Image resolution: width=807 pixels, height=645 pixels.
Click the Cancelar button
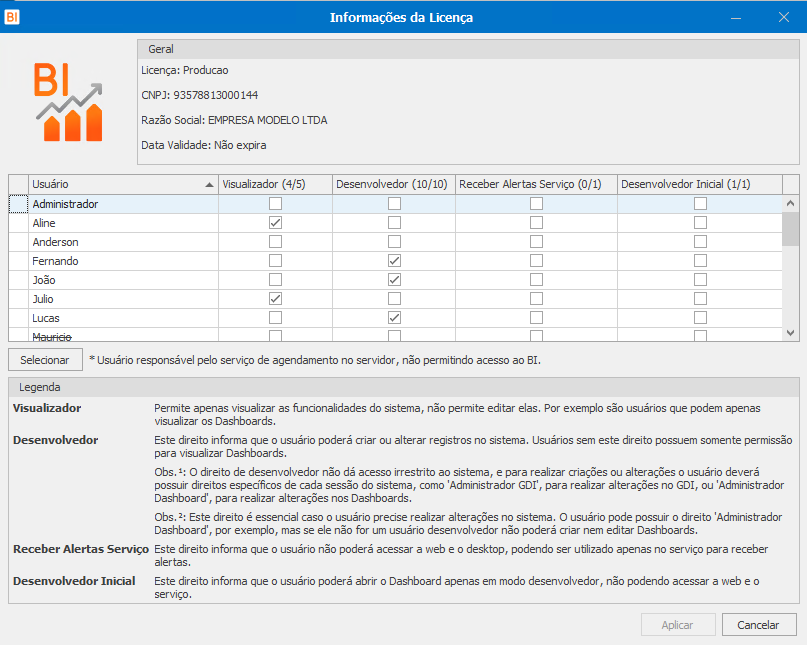[759, 625]
